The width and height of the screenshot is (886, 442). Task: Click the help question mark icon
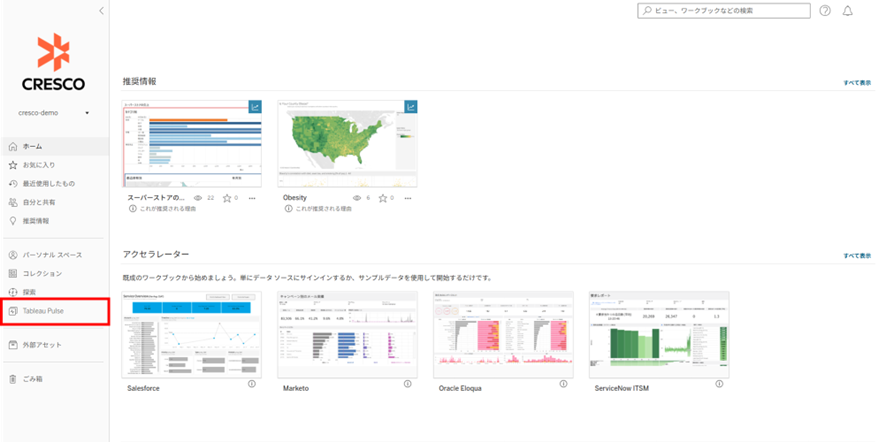pos(825,11)
